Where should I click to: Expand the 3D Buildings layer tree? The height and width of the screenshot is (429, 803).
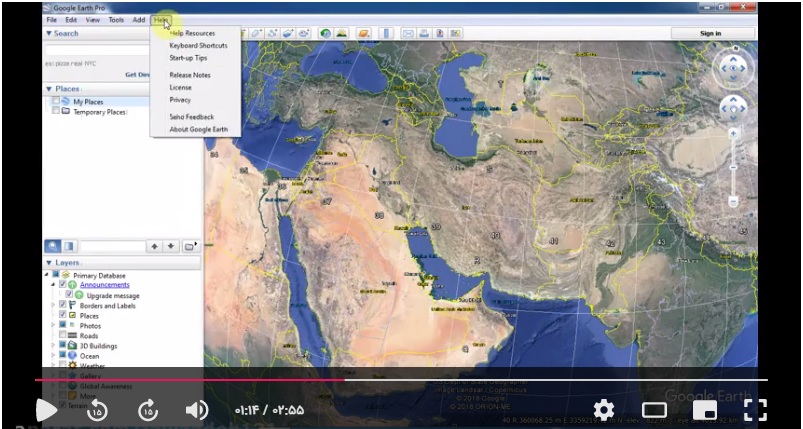(53, 346)
